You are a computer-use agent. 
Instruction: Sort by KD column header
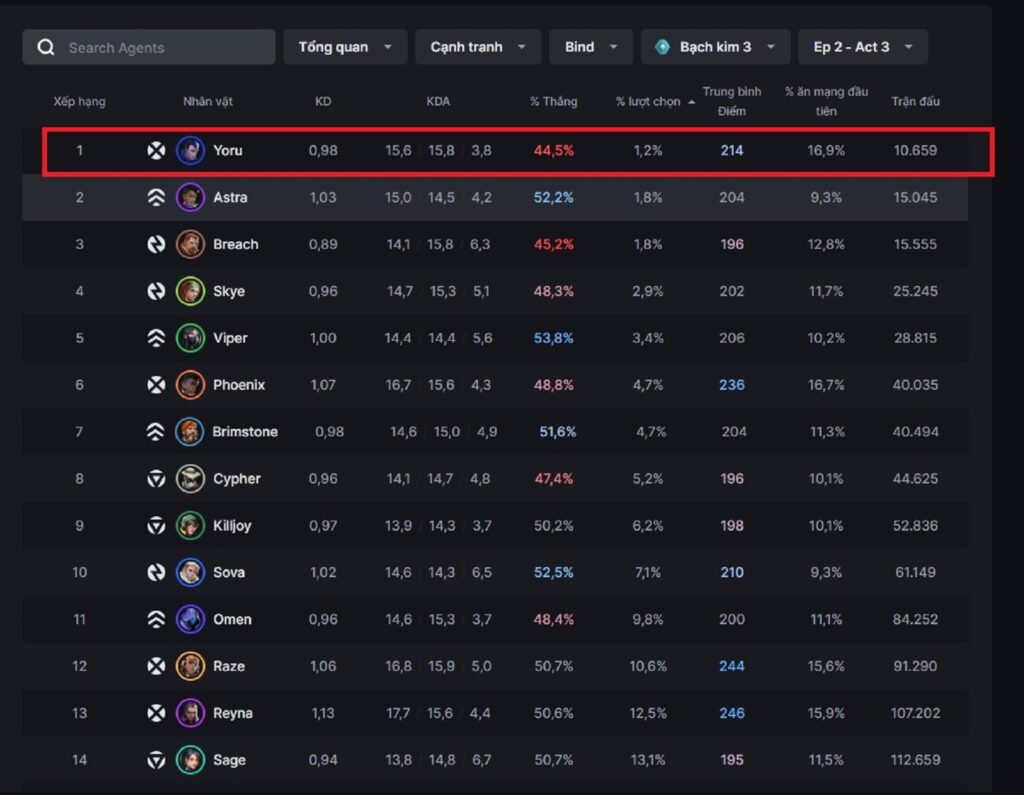point(323,101)
